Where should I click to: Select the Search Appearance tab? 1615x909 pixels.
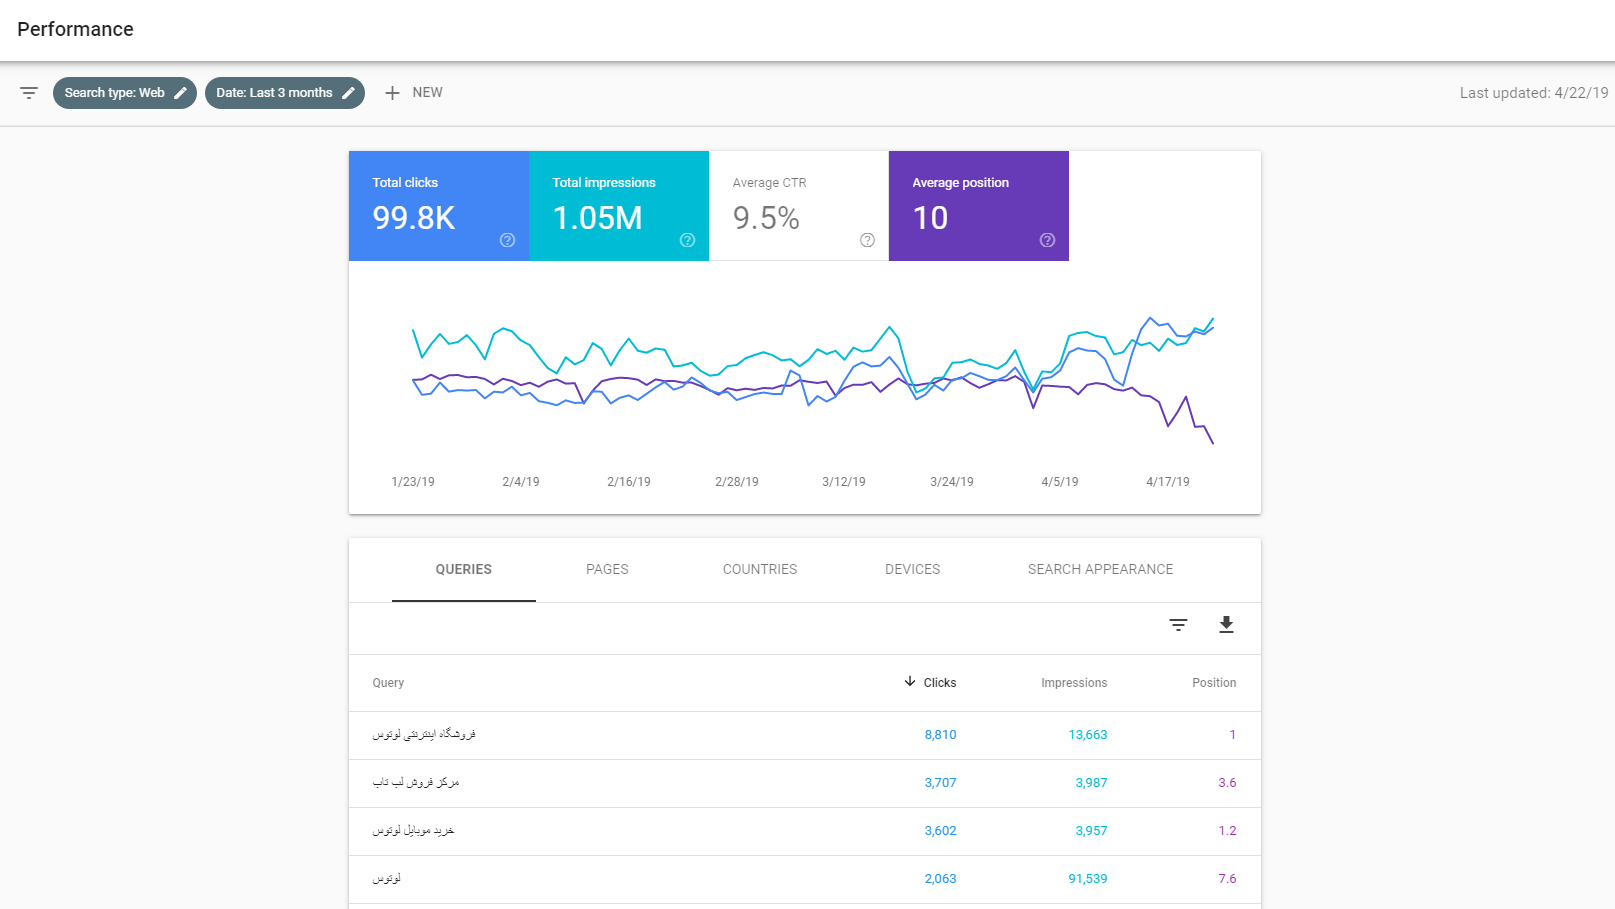1100,570
